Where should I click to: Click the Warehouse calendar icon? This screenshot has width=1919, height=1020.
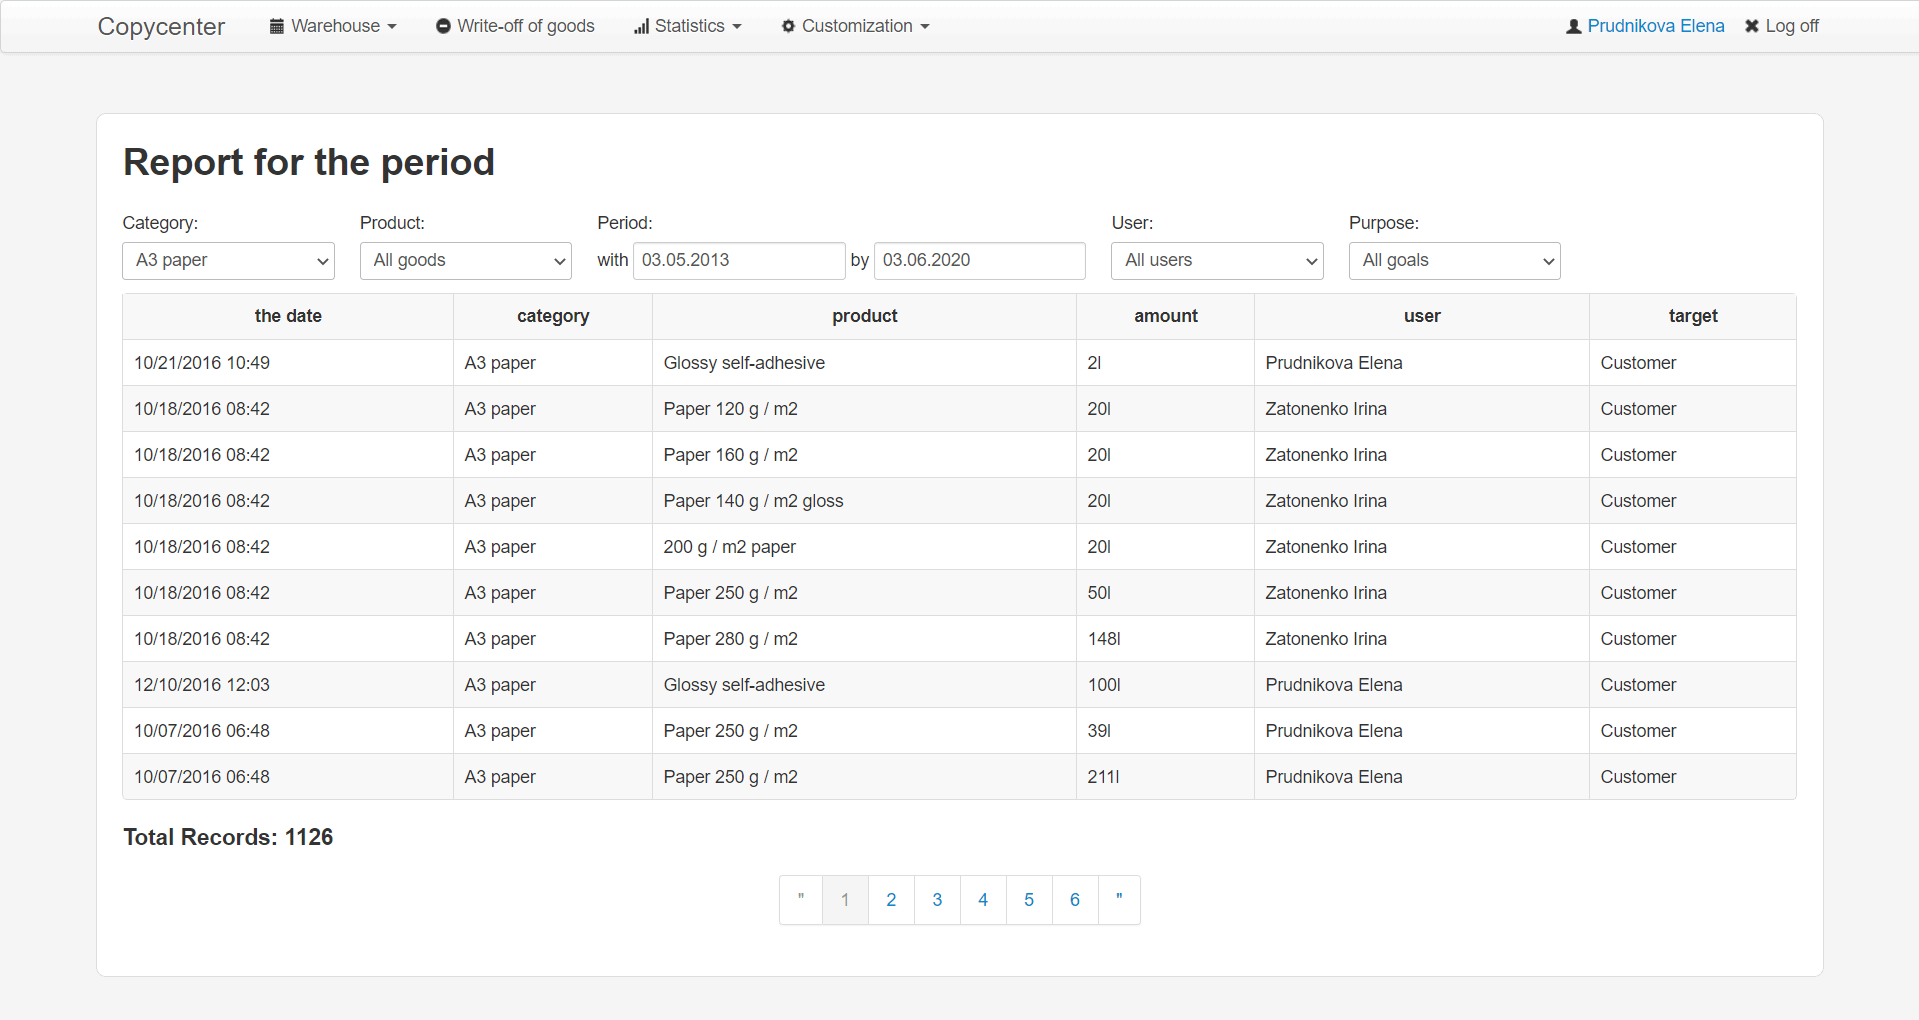click(x=277, y=26)
